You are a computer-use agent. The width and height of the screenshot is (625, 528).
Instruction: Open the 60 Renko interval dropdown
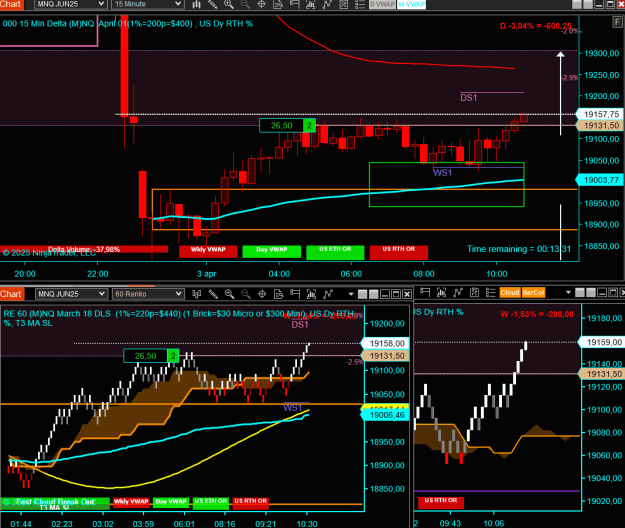click(148, 294)
